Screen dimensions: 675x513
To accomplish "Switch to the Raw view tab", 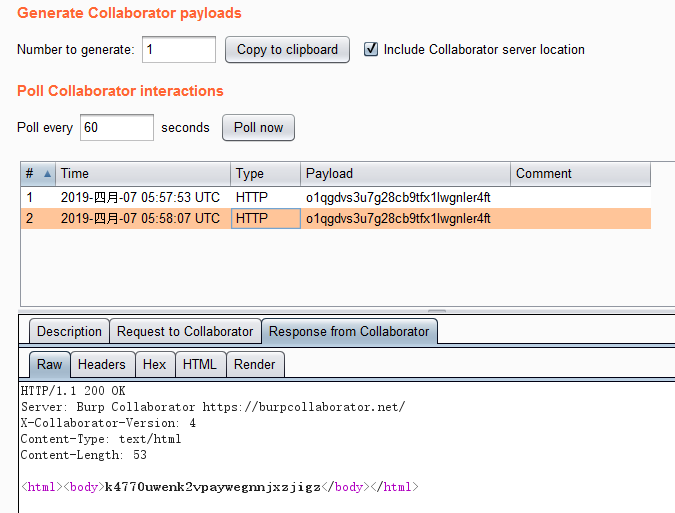I will point(49,365).
